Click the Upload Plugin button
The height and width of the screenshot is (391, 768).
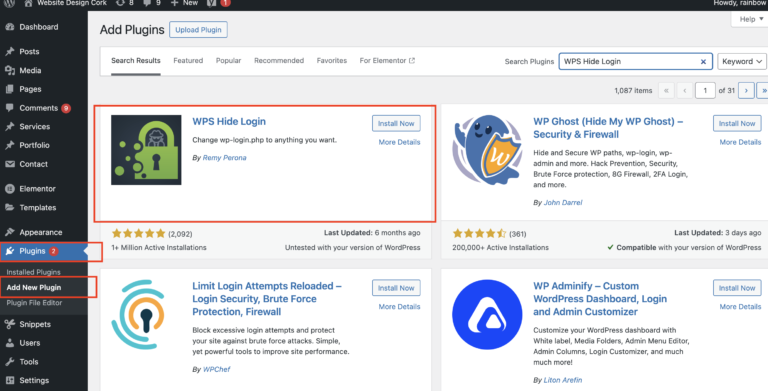[198, 30]
